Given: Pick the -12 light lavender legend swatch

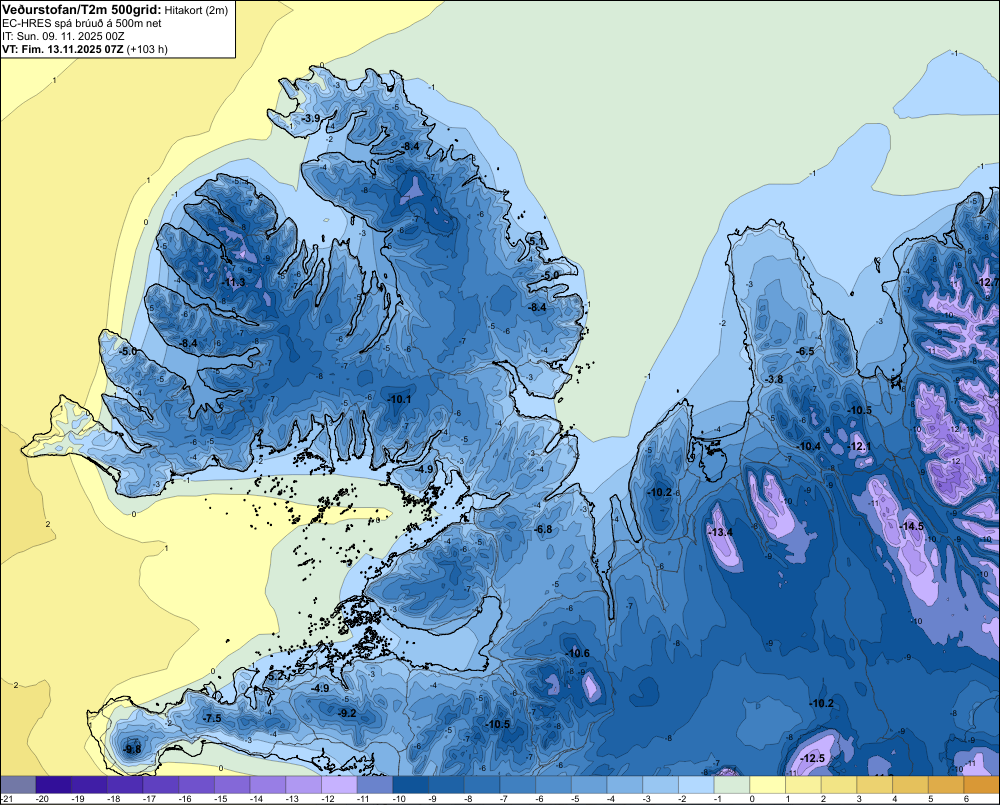Looking at the screenshot, I should 339,785.
